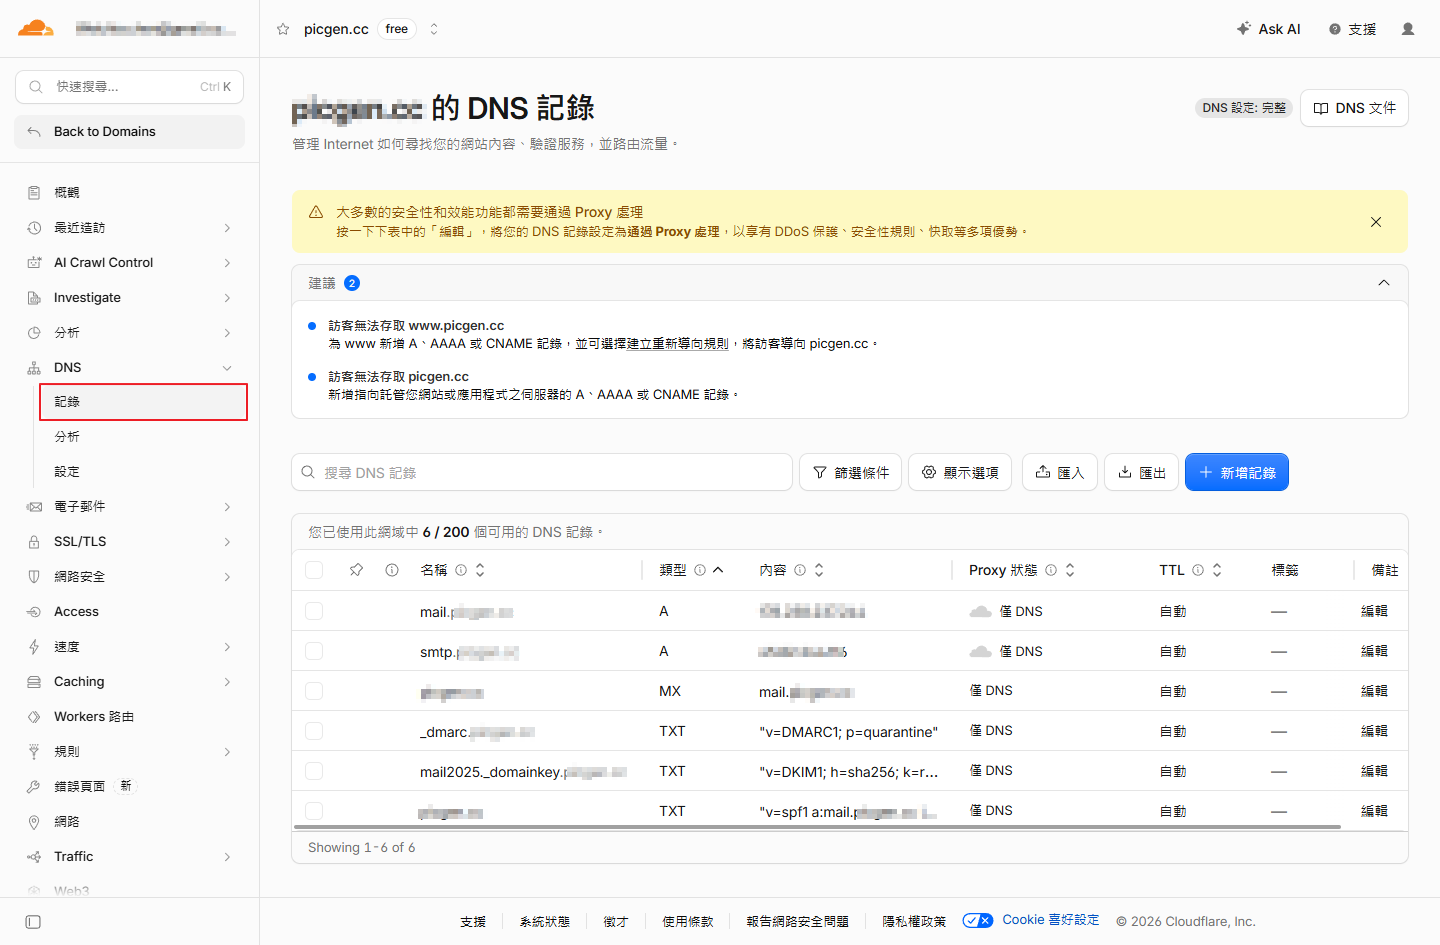Open the domain switcher next to free

click(434, 29)
